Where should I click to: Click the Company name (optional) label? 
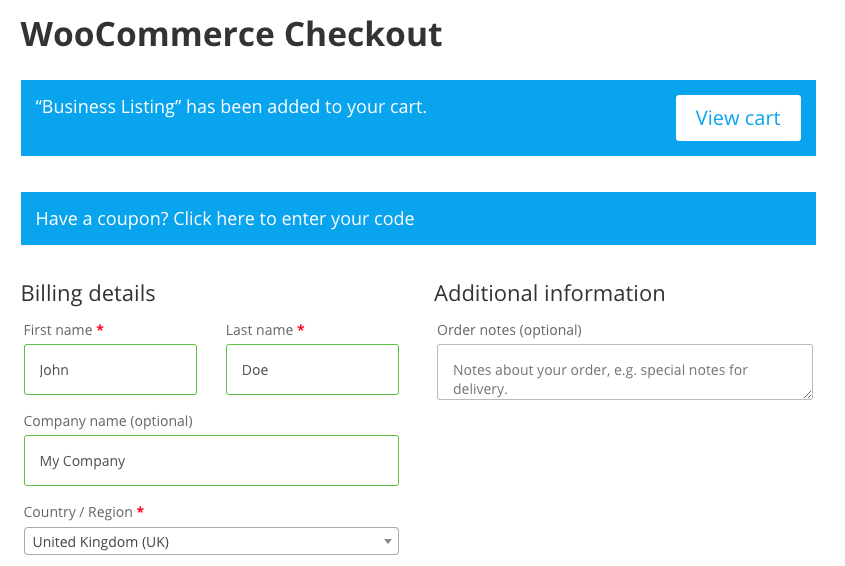coord(108,421)
